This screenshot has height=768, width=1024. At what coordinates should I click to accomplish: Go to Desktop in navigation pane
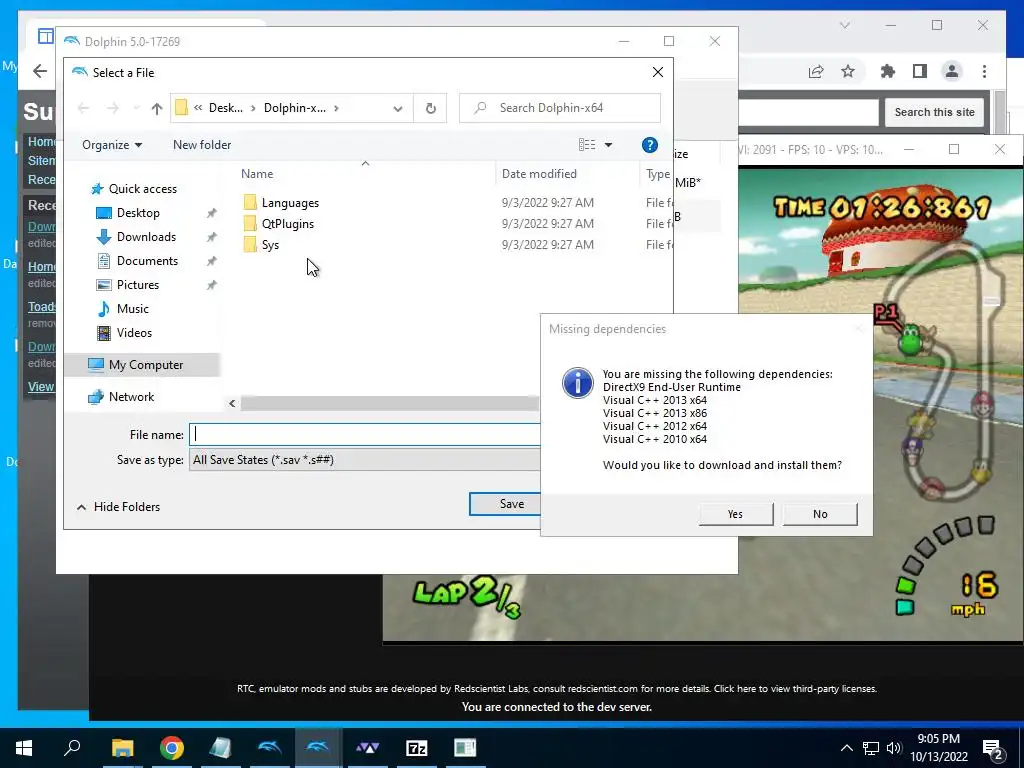(138, 213)
